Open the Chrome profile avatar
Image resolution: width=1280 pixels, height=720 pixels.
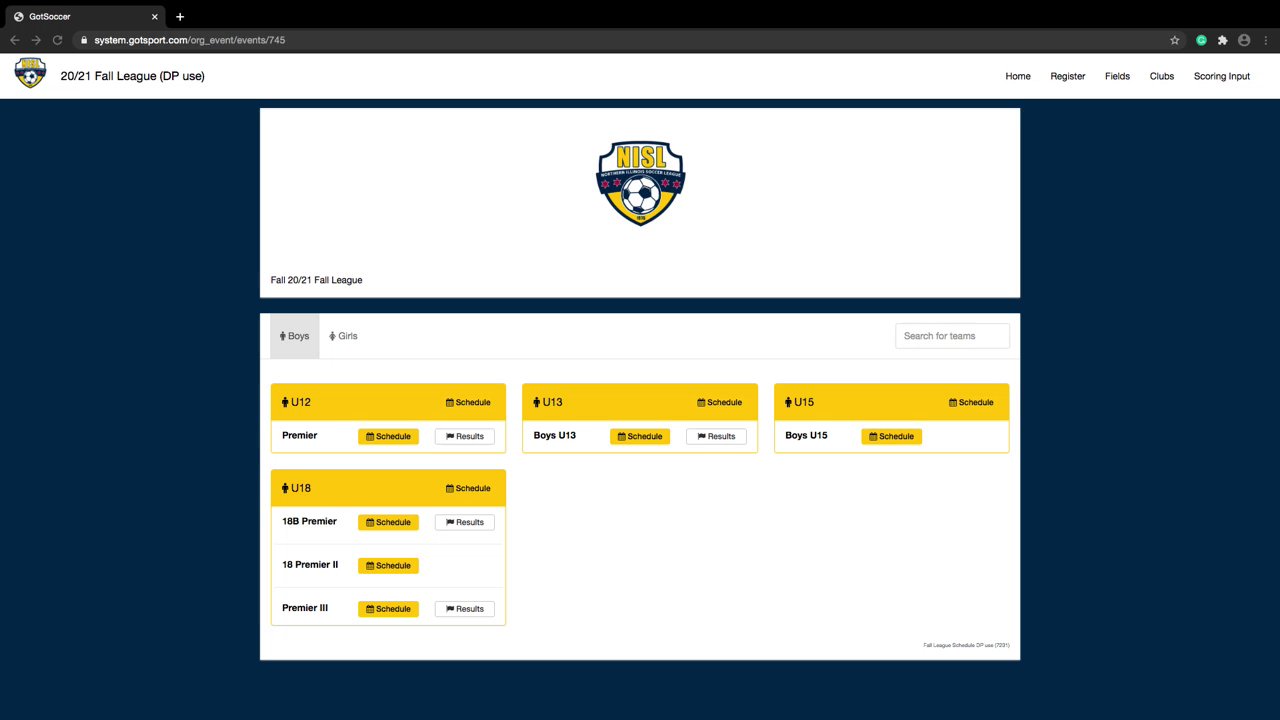[1244, 40]
